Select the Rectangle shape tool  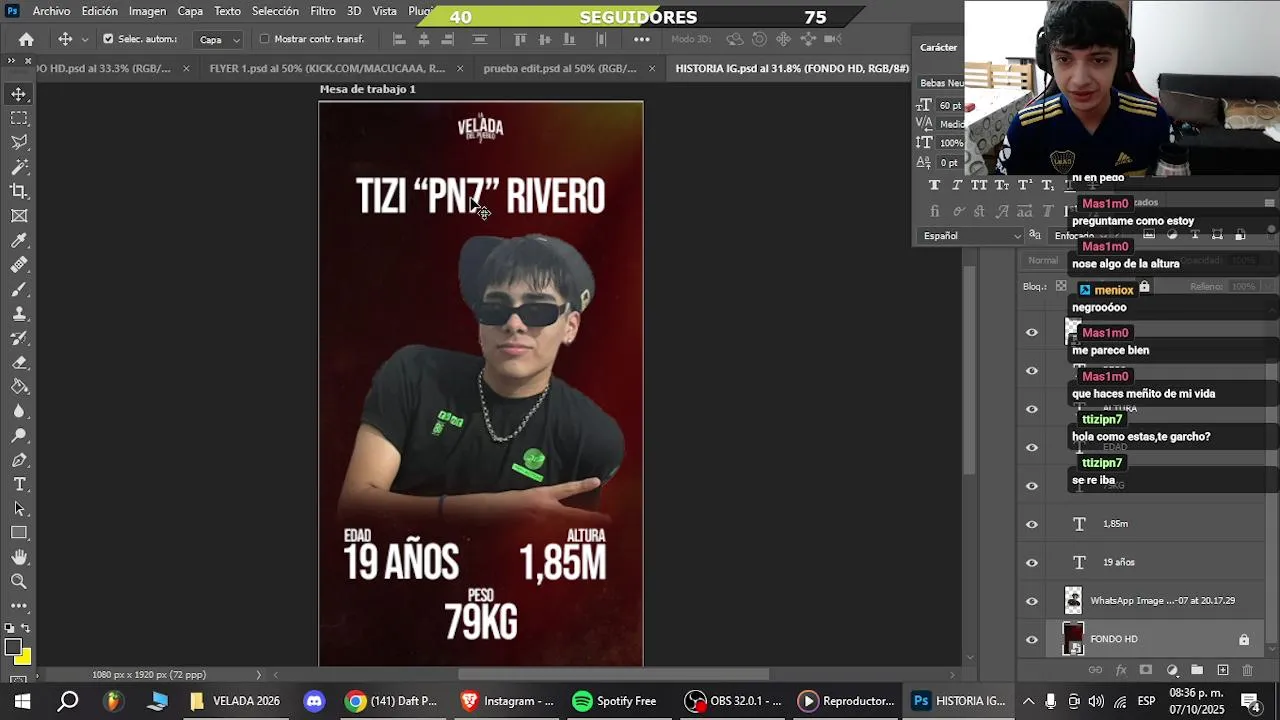(19, 533)
